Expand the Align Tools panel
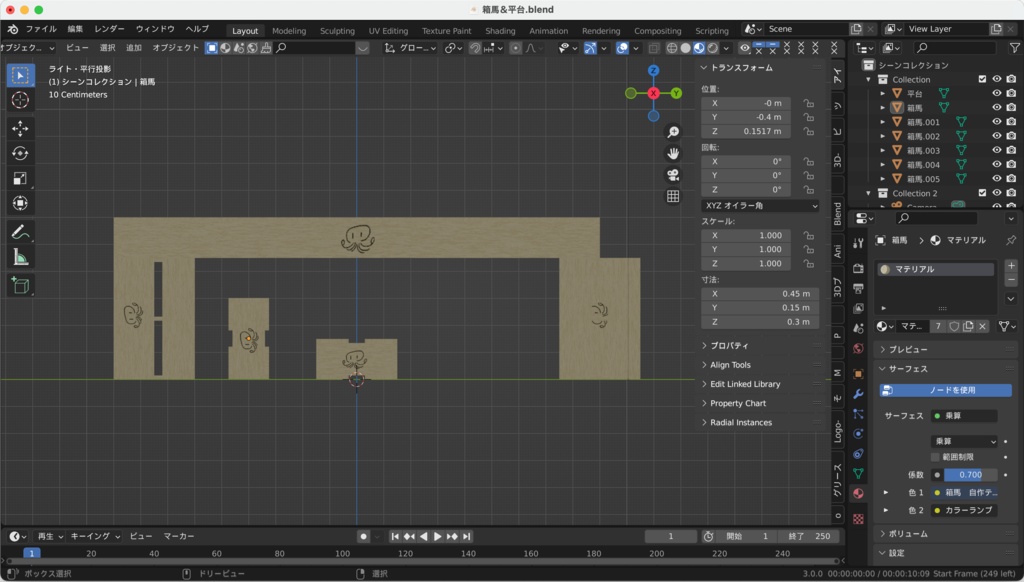 pos(730,365)
